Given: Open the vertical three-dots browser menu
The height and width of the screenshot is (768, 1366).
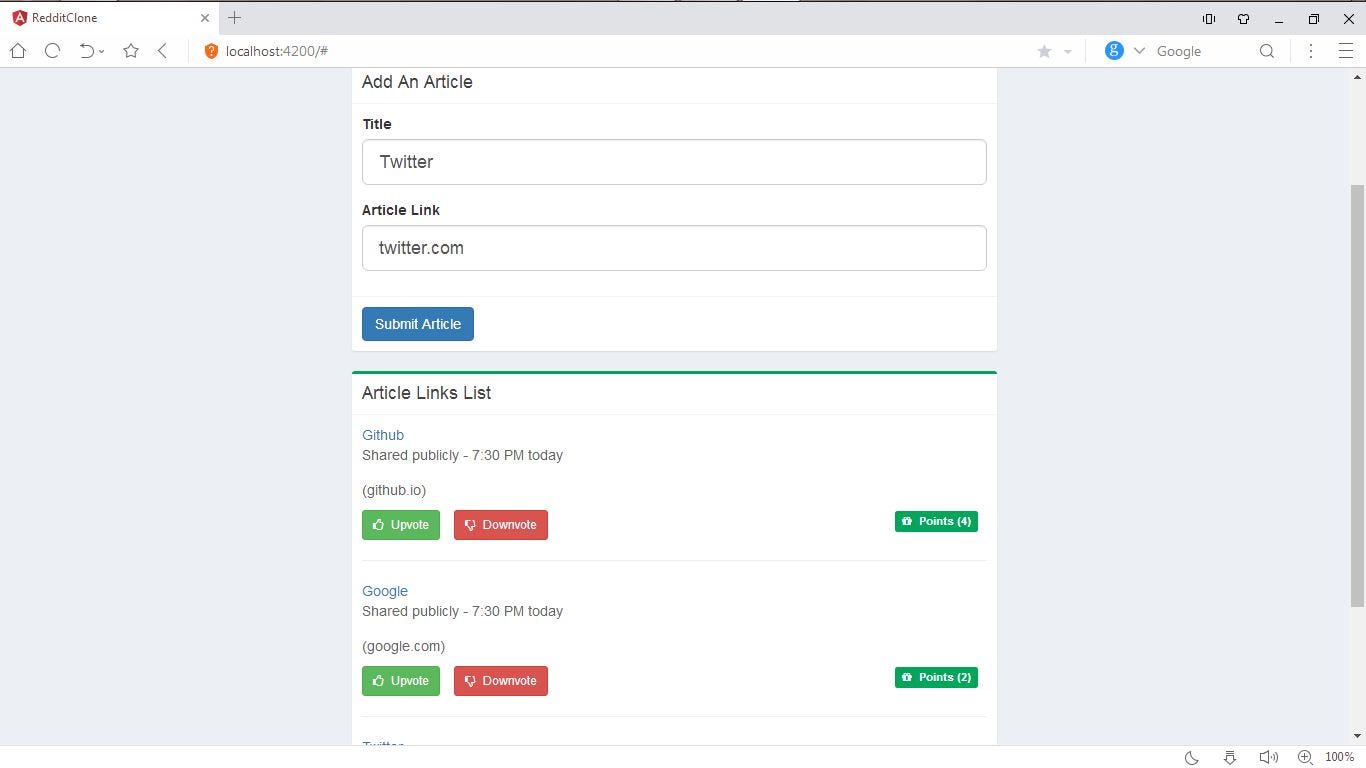Looking at the screenshot, I should (1311, 51).
